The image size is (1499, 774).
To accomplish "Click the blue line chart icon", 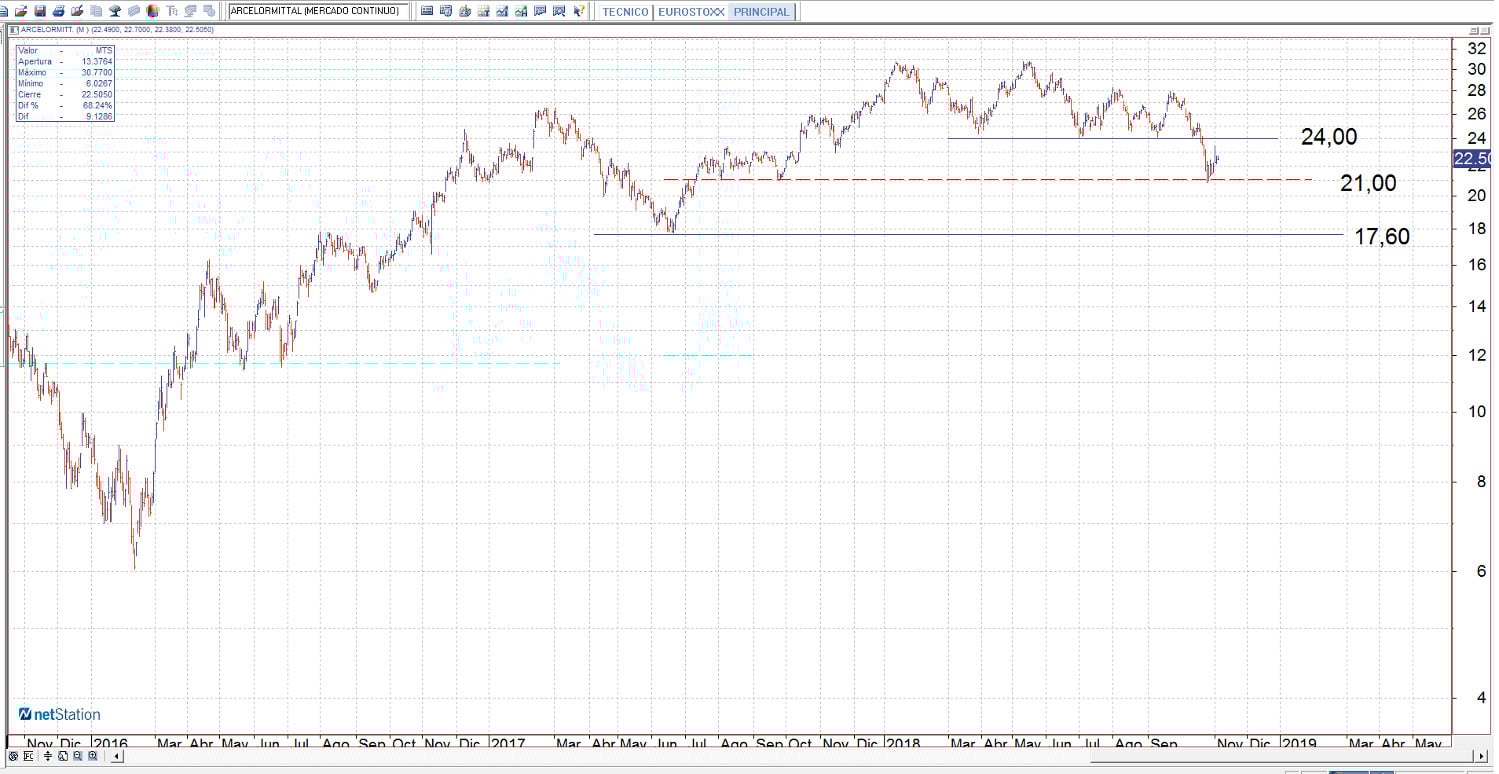I will pyautogui.click(x=502, y=11).
